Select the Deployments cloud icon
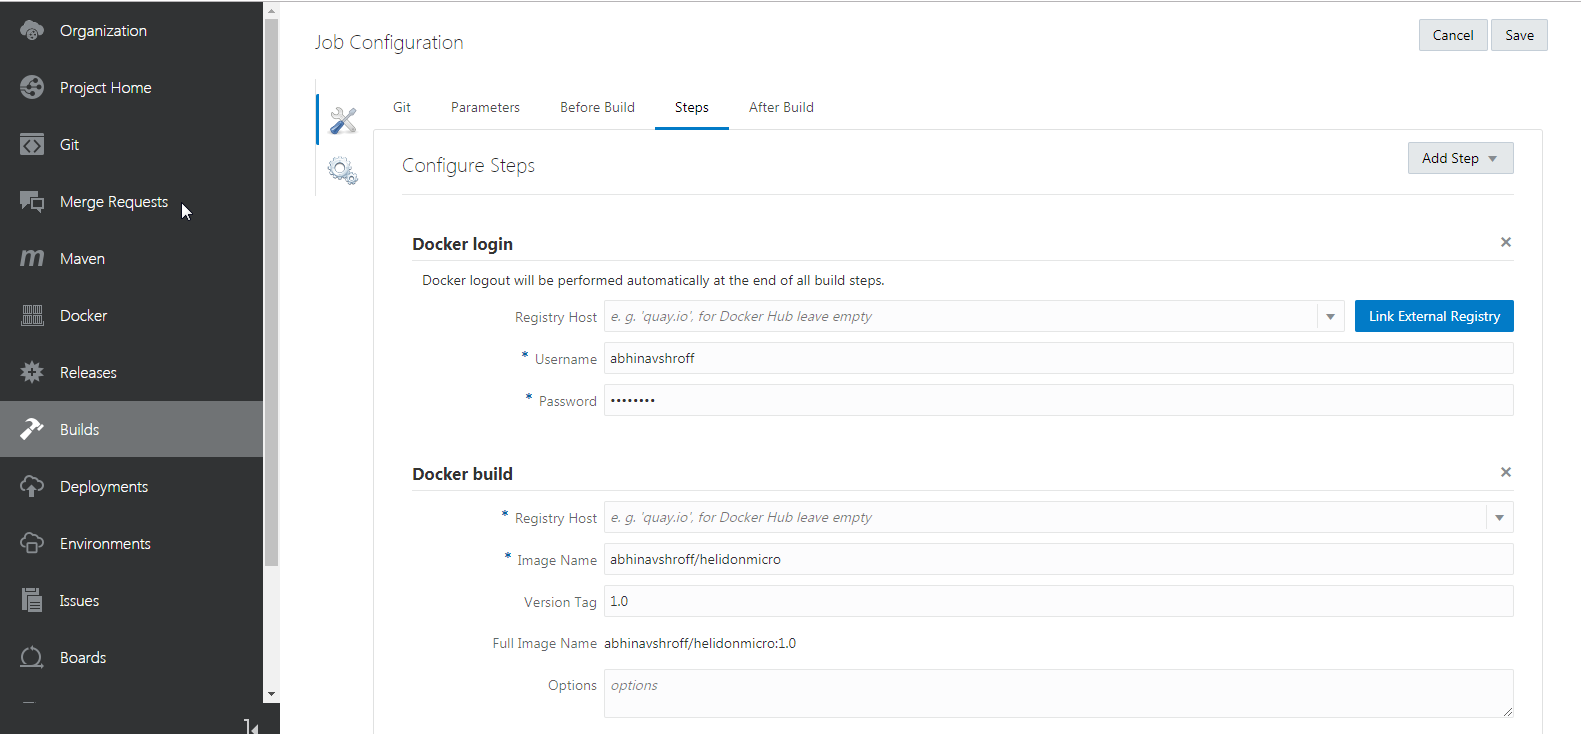1581x734 pixels. pos(32,487)
